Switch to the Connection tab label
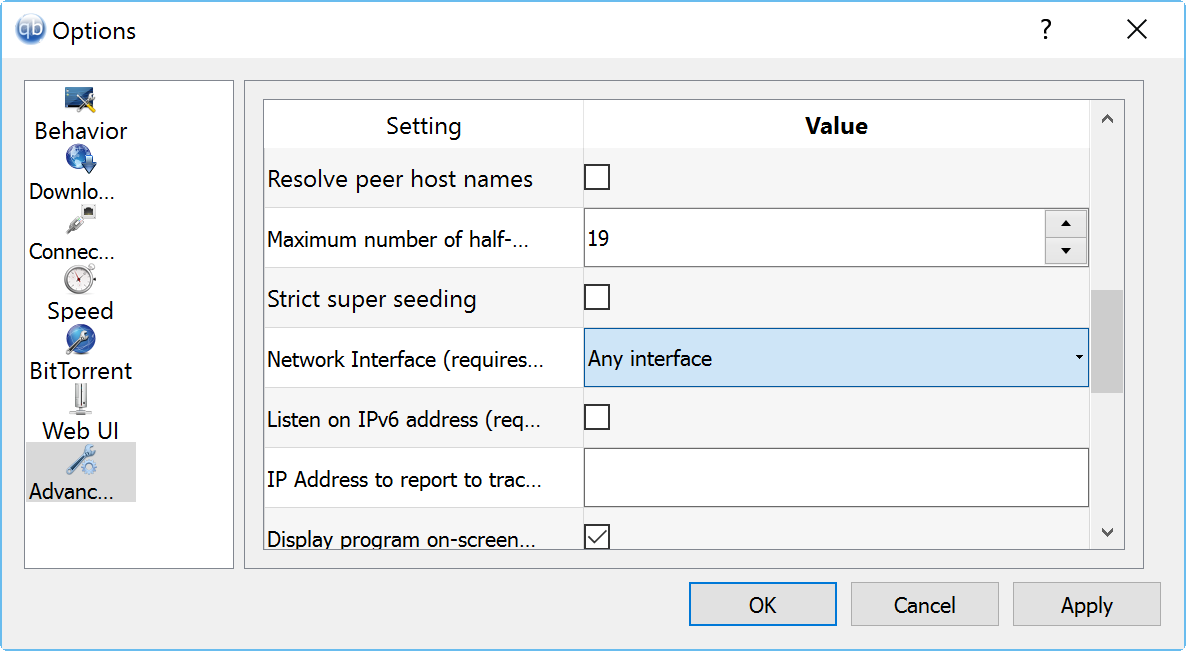Image resolution: width=1186 pixels, height=651 pixels. click(72, 251)
